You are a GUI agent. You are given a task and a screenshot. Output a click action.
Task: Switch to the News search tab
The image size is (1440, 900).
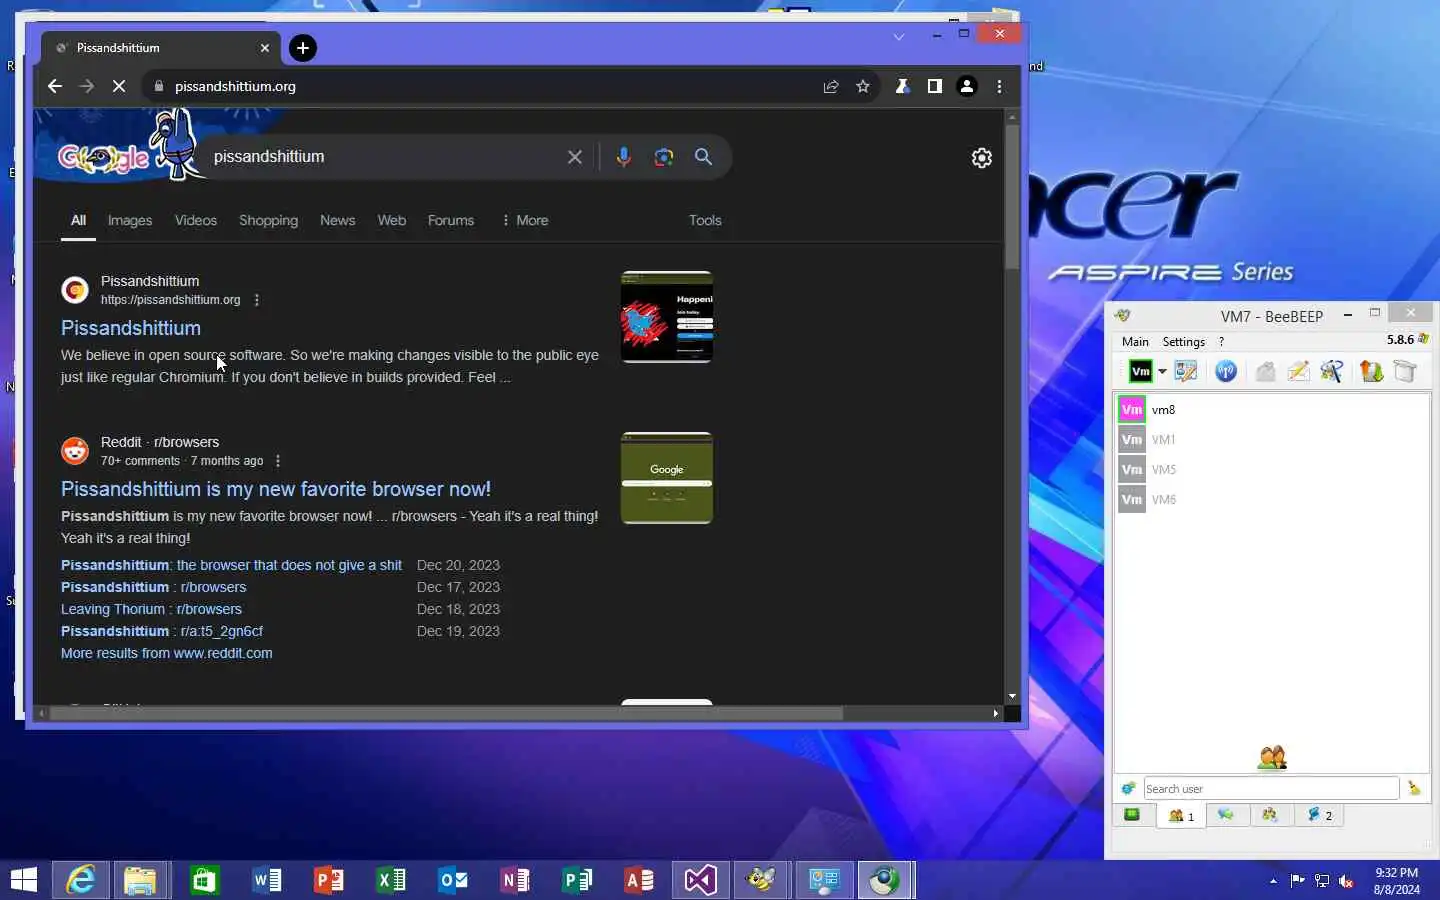coord(337,220)
